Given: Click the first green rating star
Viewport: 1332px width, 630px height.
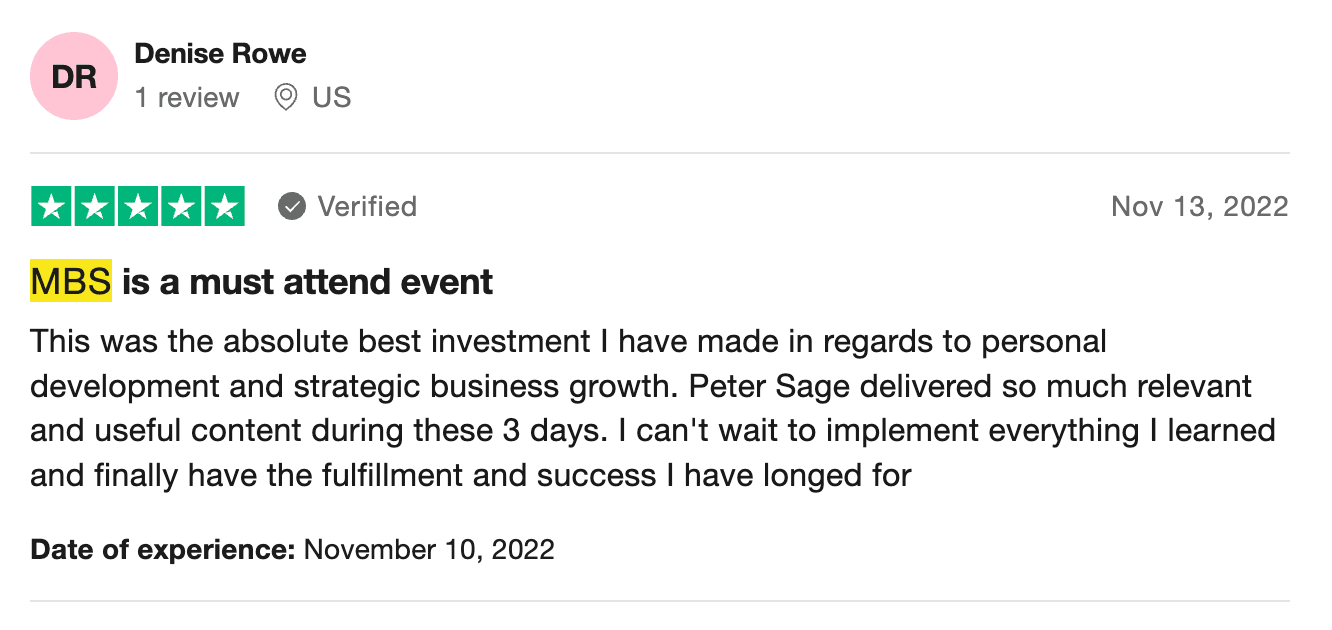Looking at the screenshot, I should [x=53, y=207].
